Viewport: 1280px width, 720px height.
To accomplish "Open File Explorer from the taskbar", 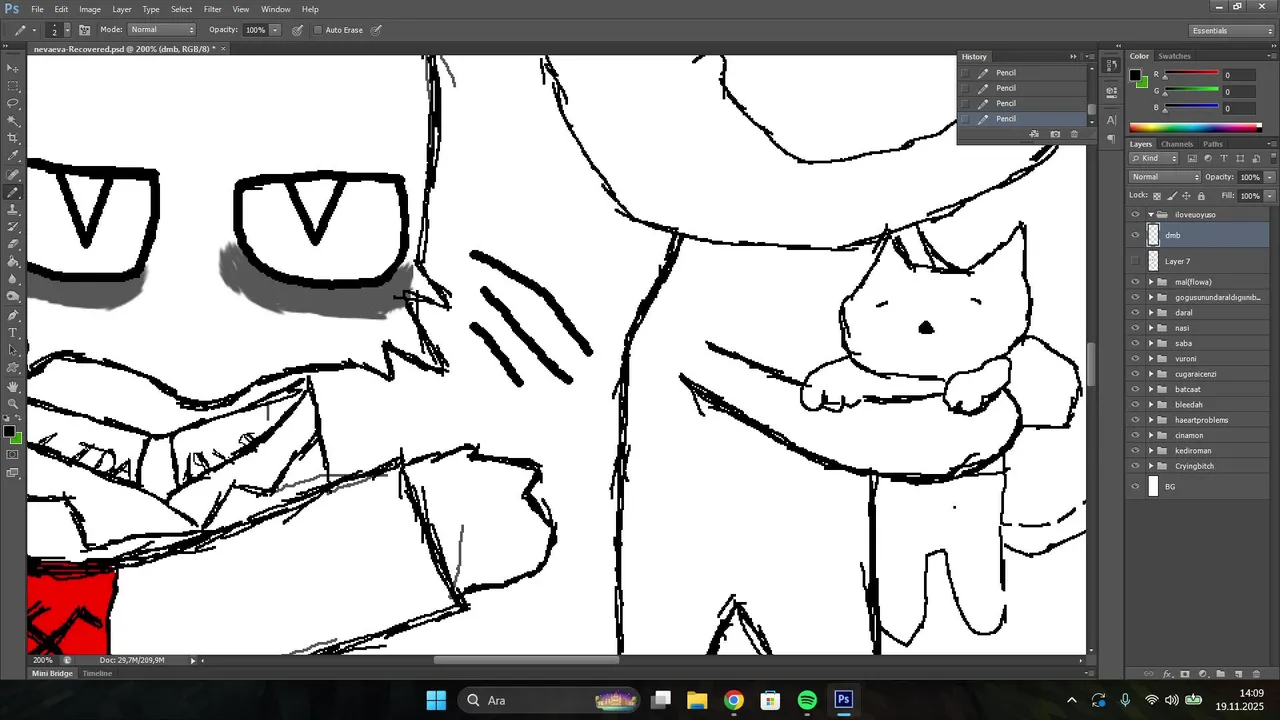I will coord(697,700).
